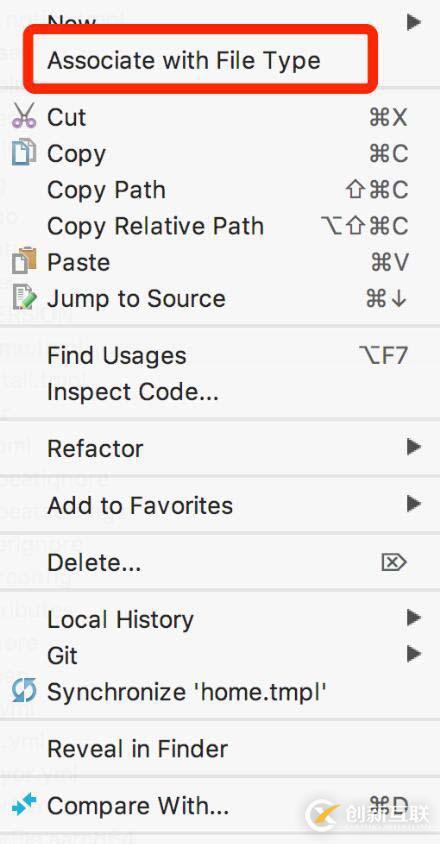This screenshot has height=844, width=440.
Task: Open the Git submenu arrow
Action: point(414,654)
